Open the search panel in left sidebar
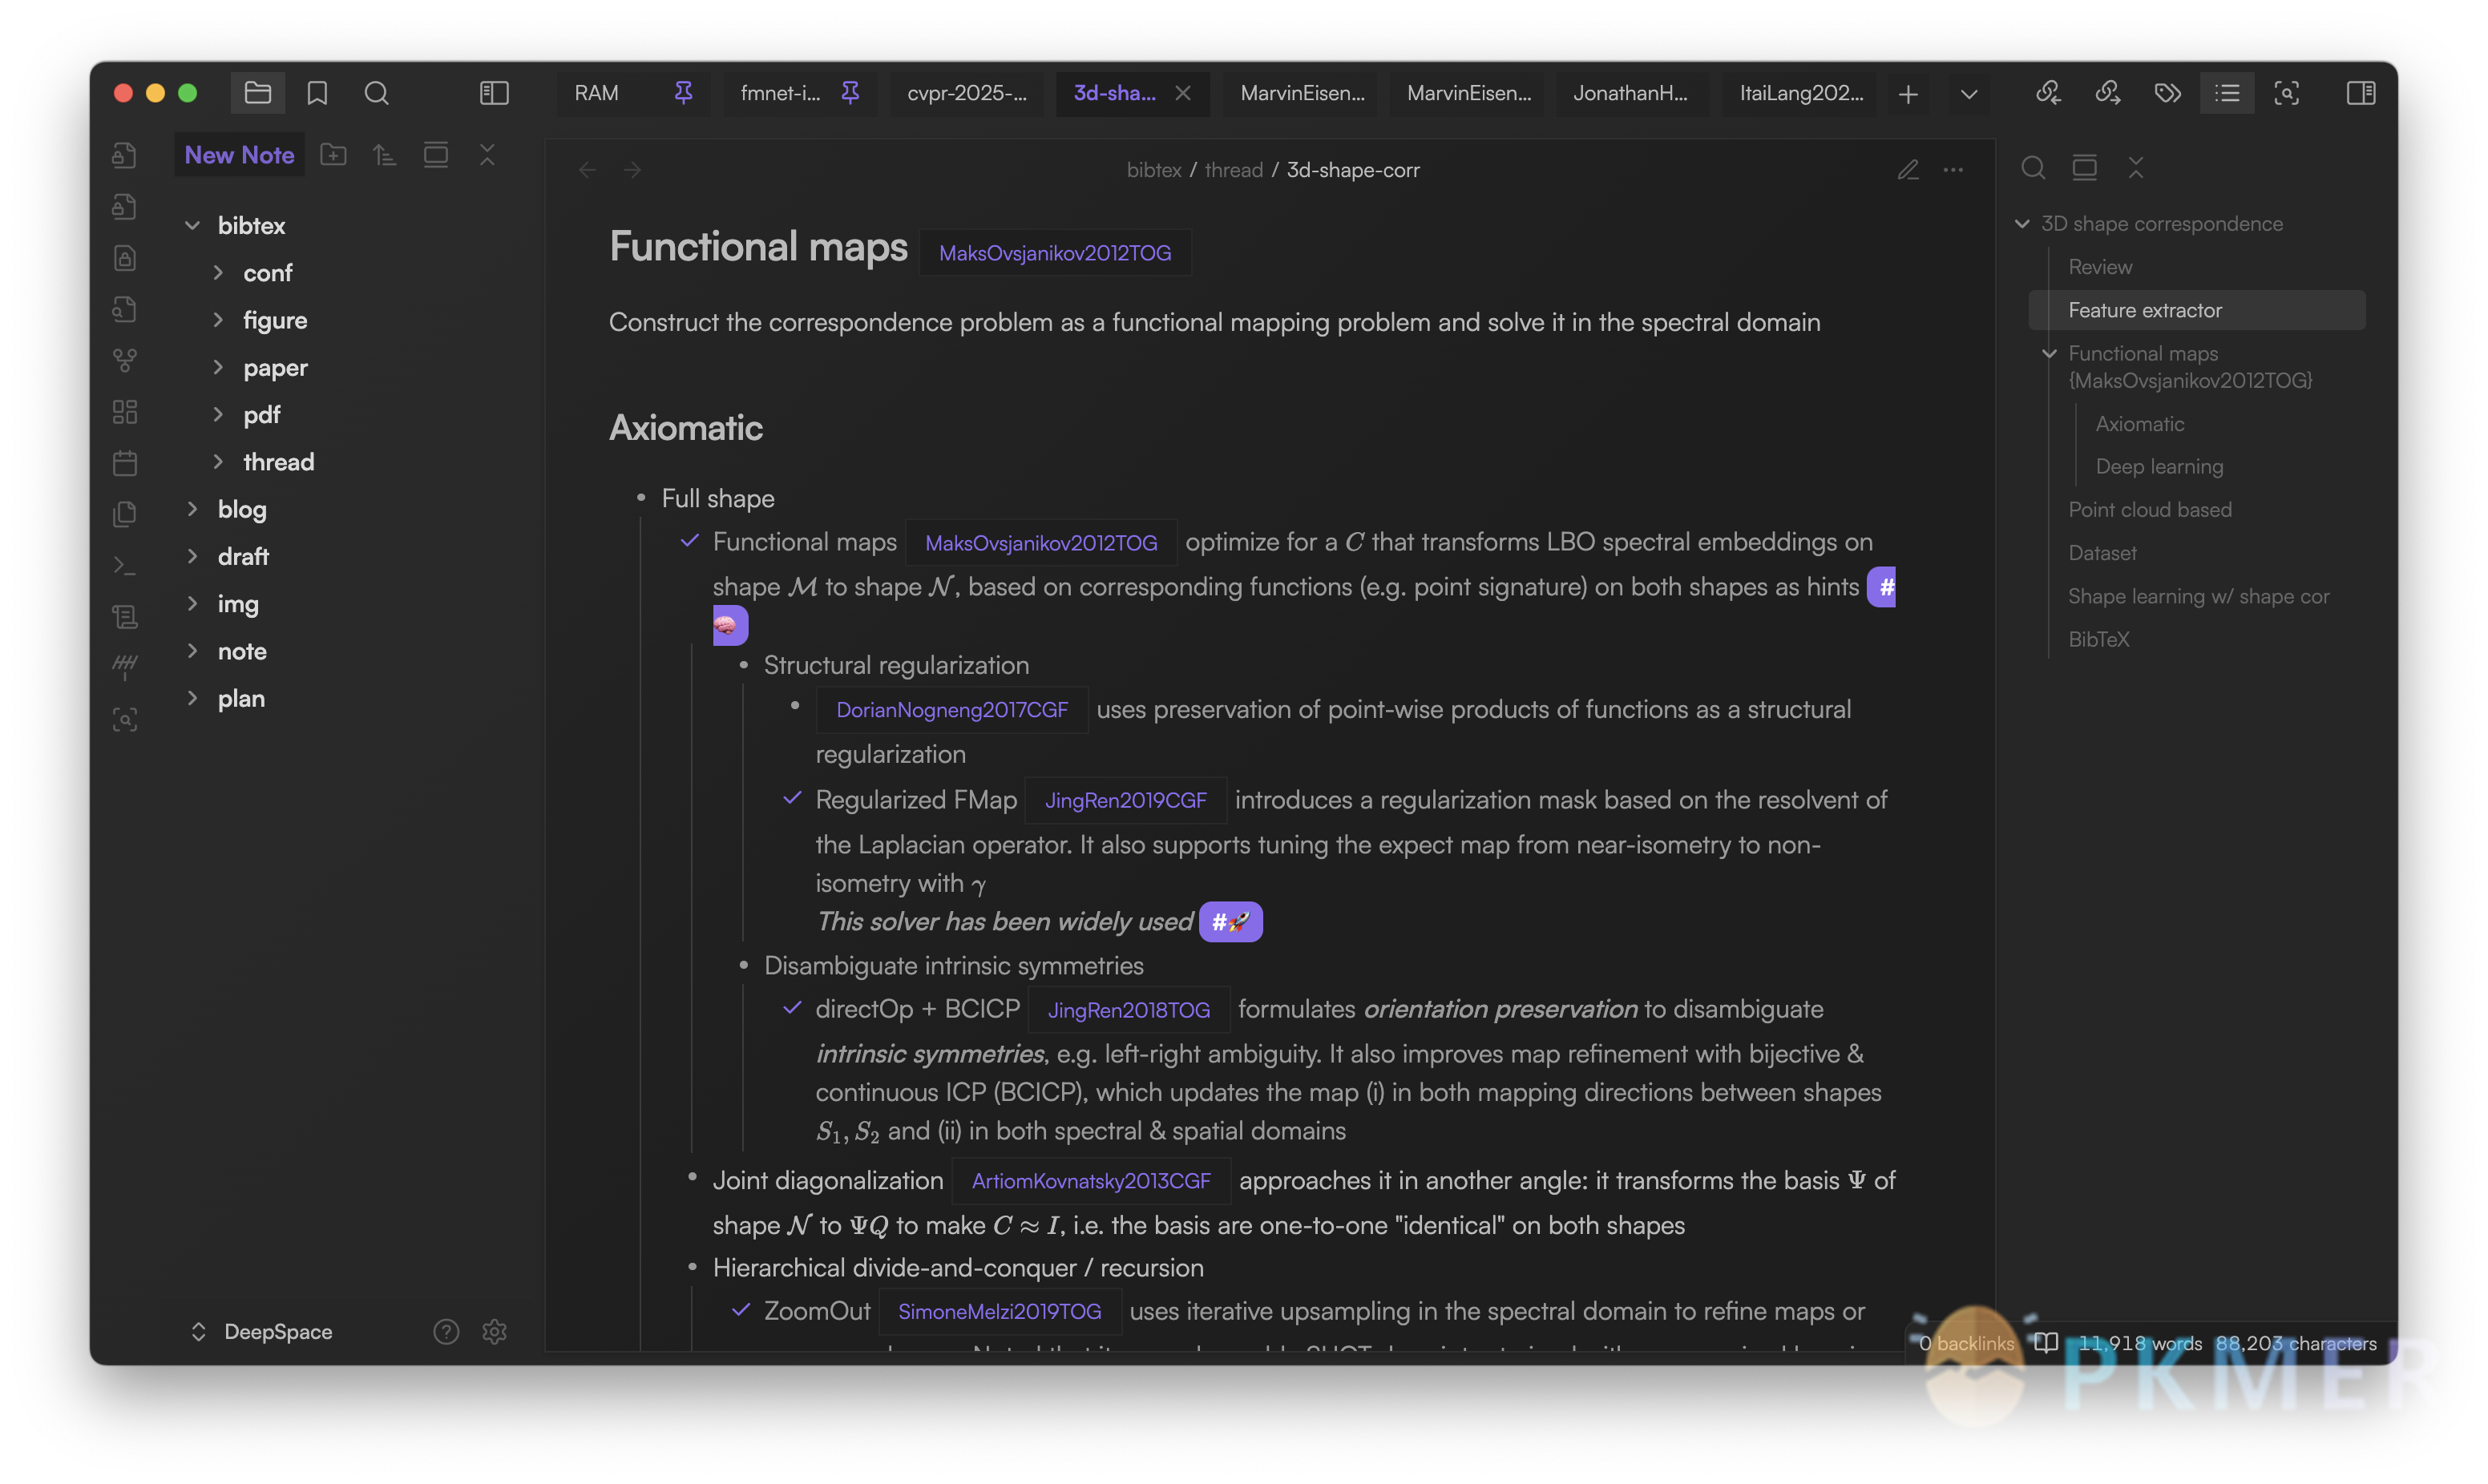This screenshot has height=1484, width=2488. pos(376,93)
